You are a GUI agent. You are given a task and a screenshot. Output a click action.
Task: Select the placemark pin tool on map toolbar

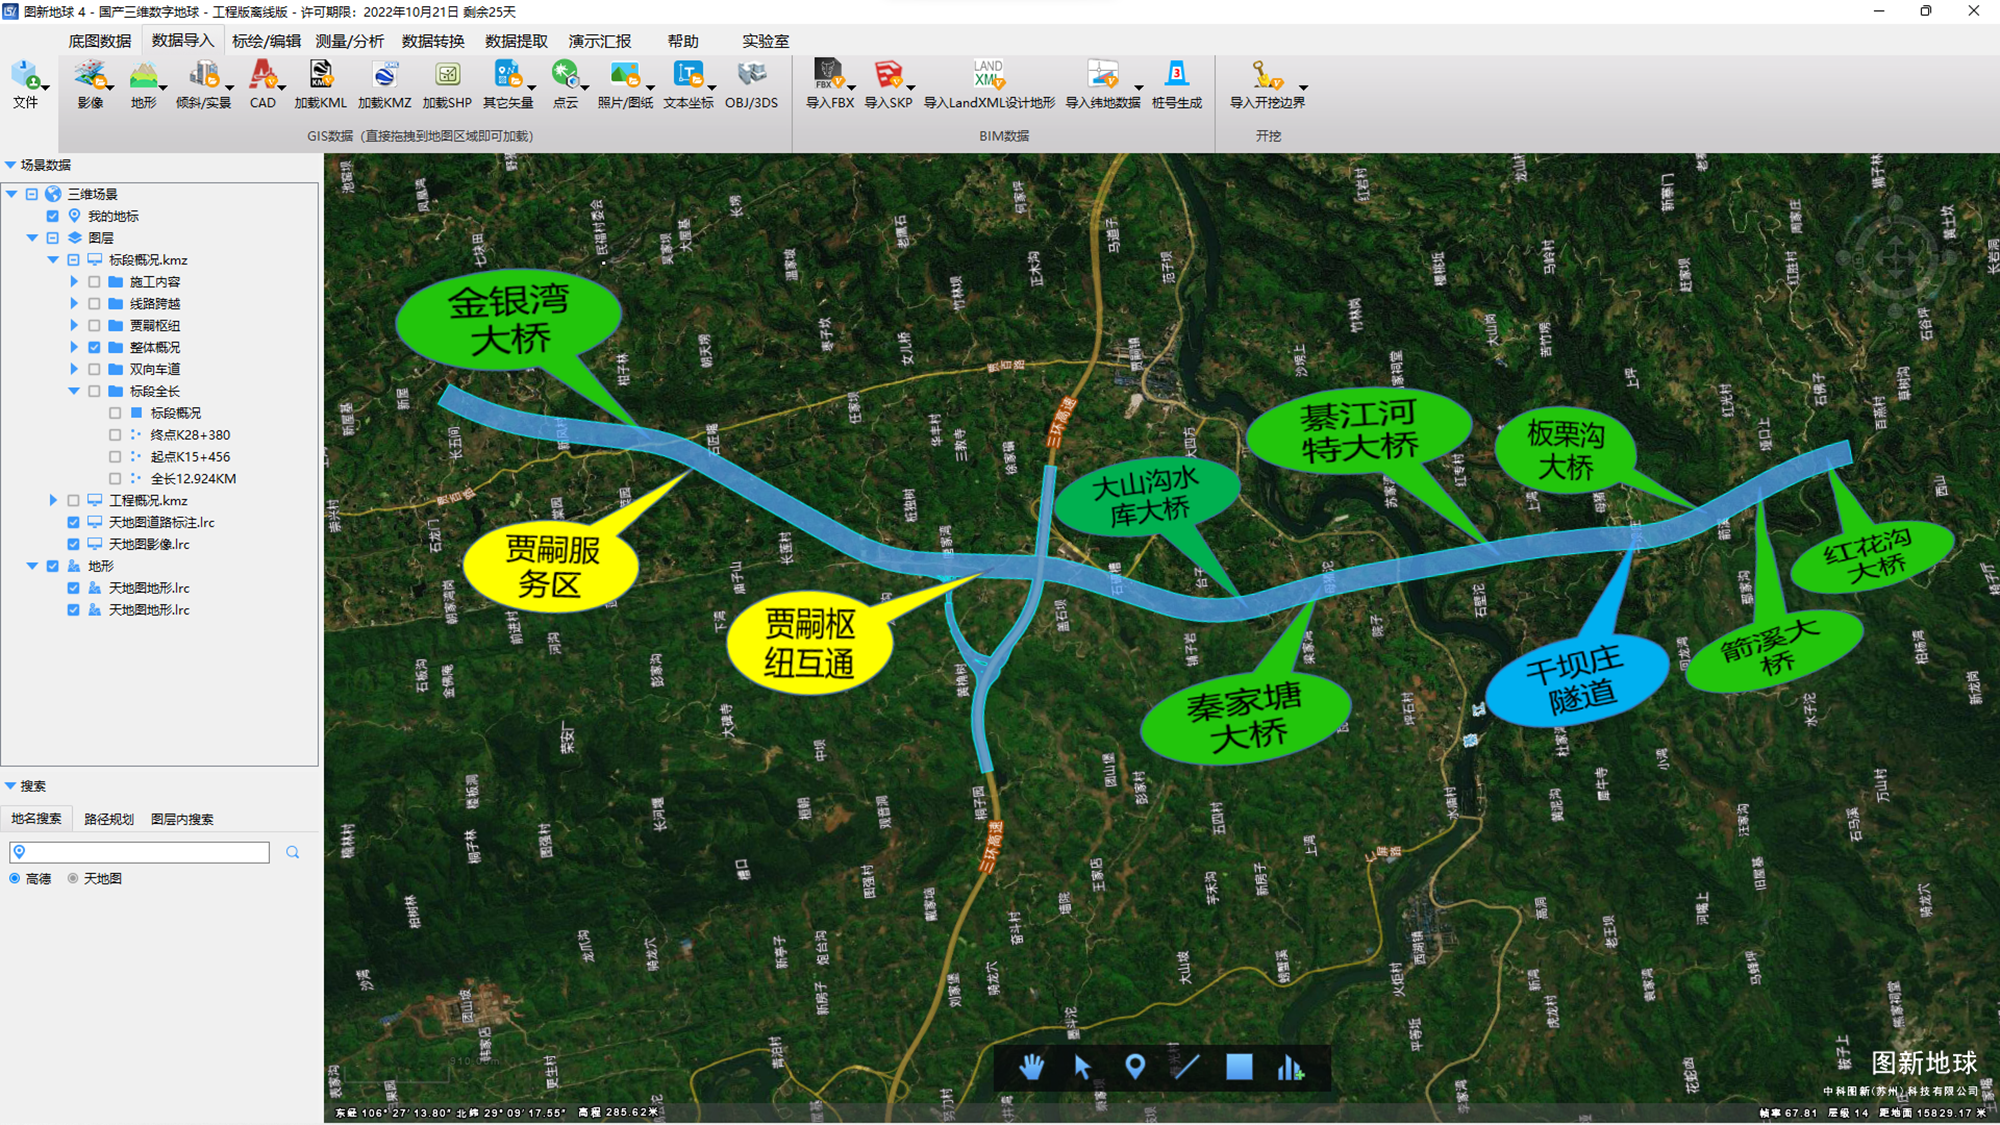[x=1134, y=1067]
